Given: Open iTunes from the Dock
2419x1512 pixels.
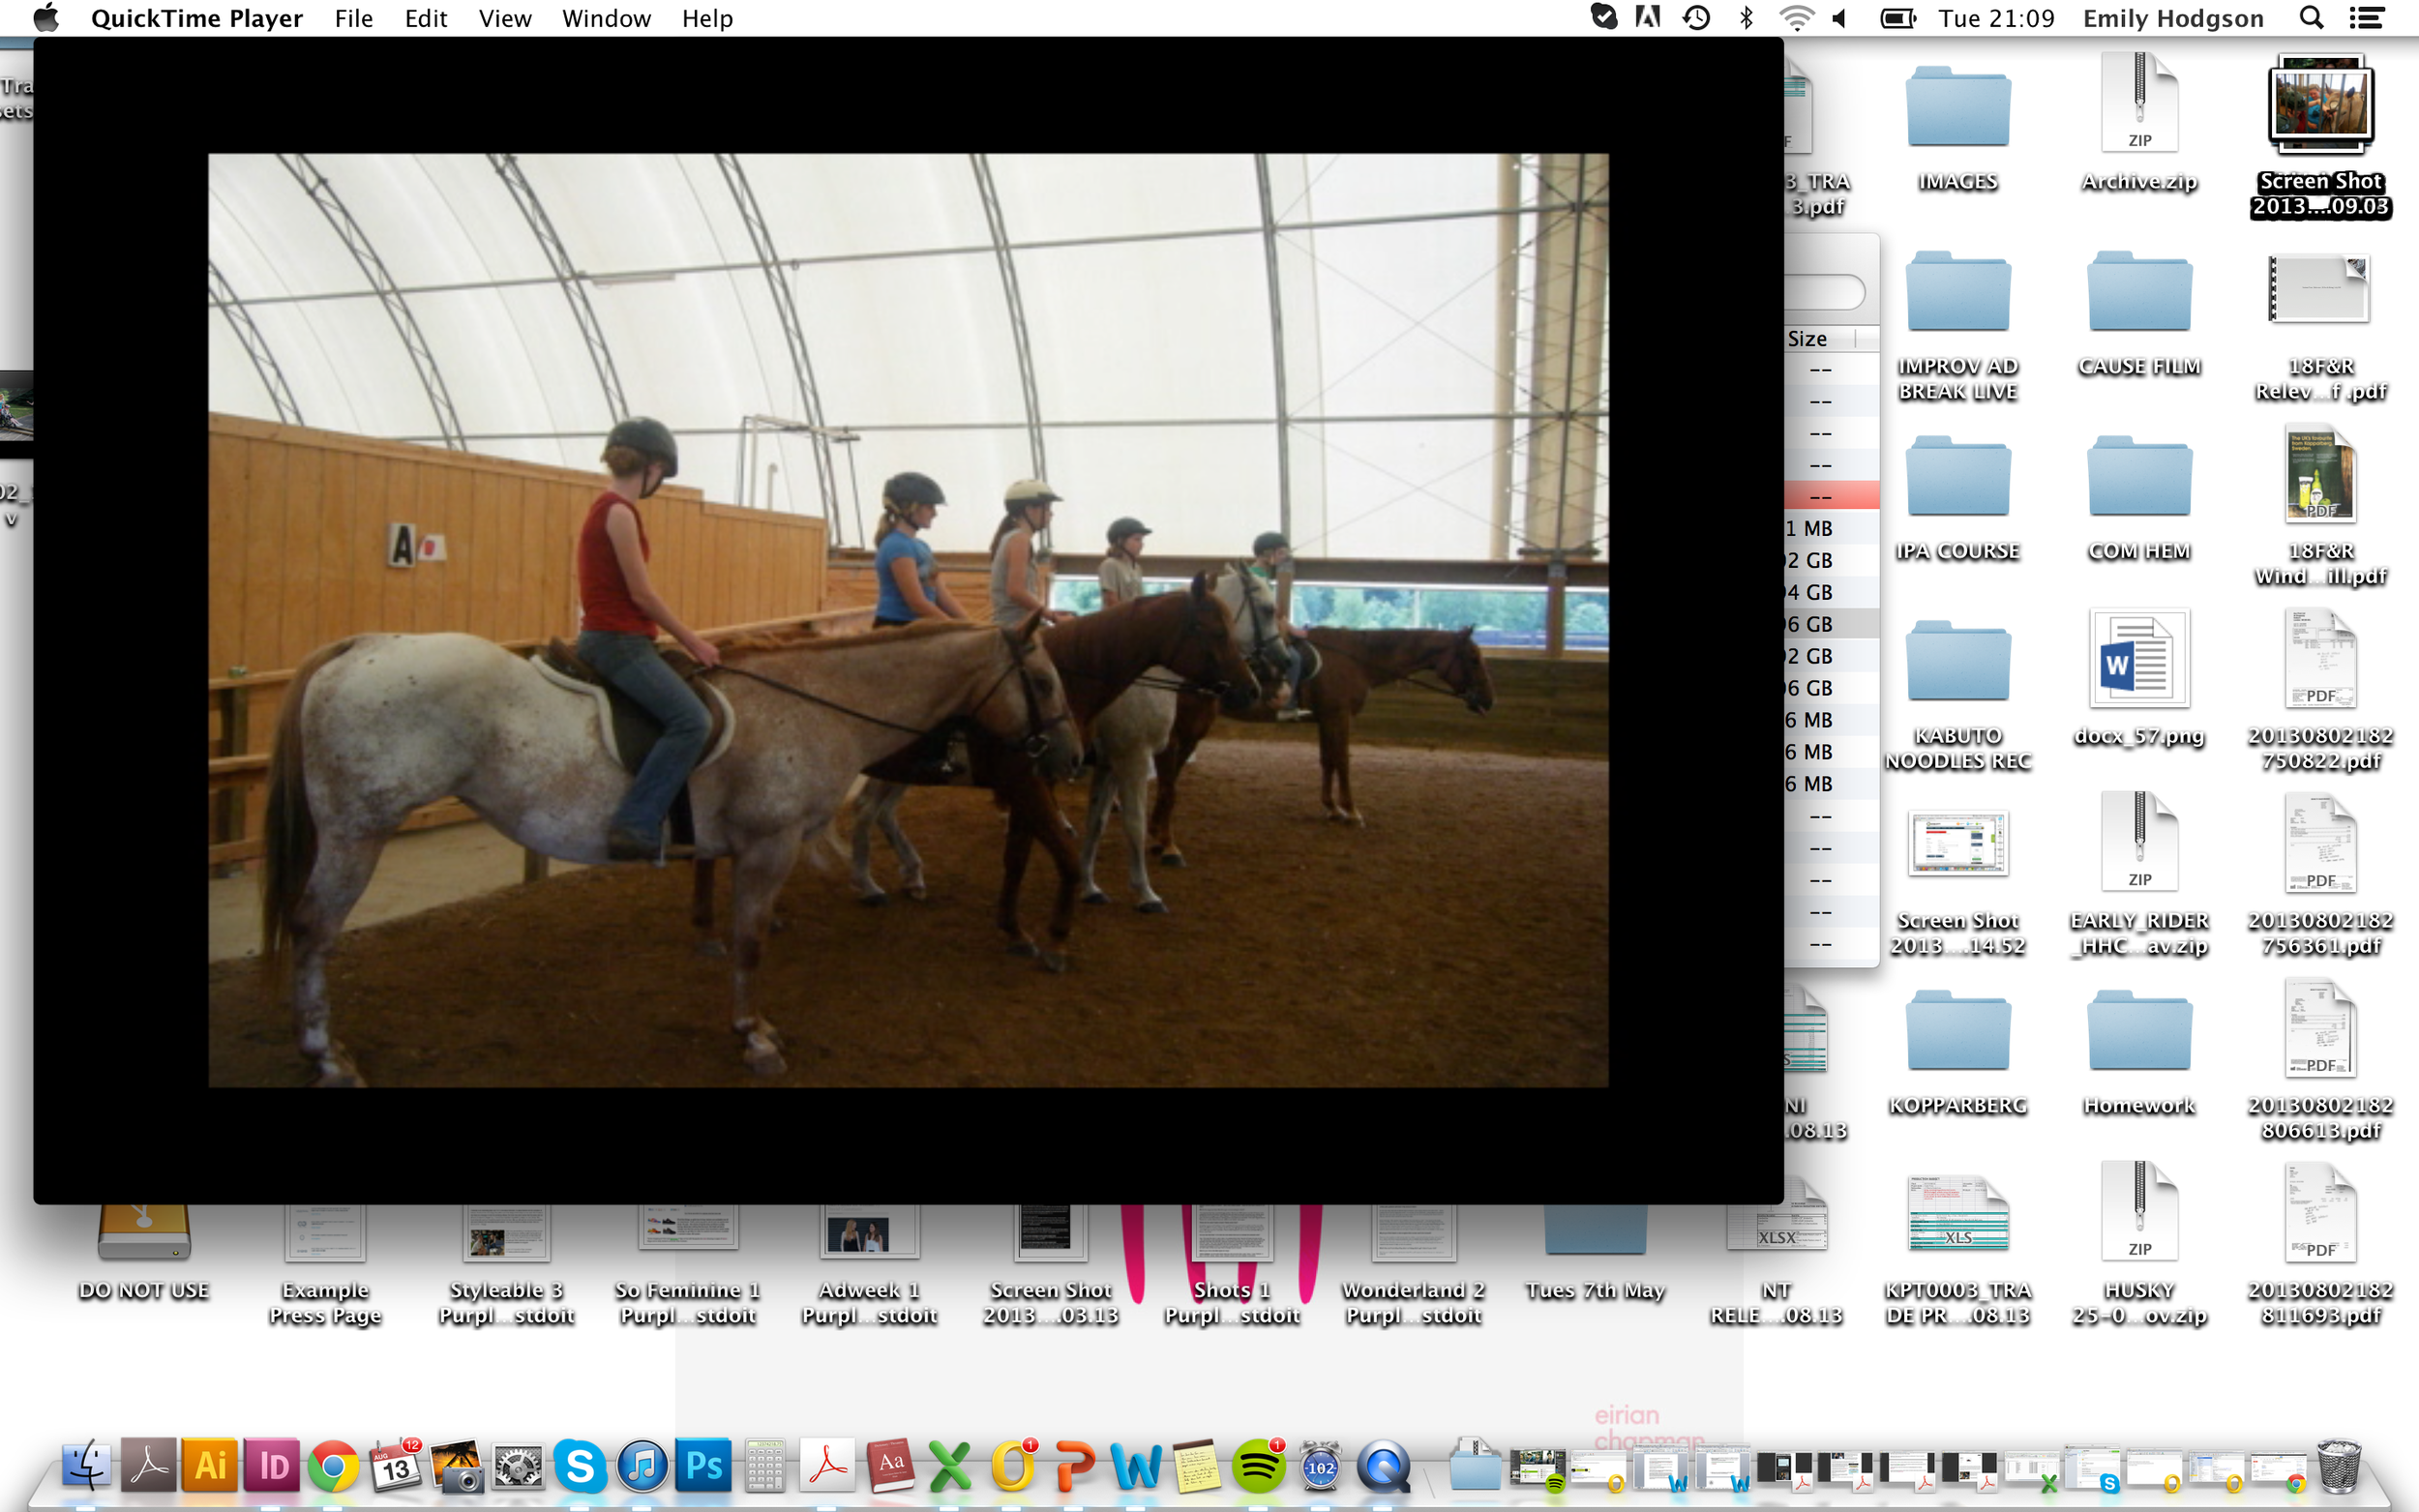Looking at the screenshot, I should 642,1466.
